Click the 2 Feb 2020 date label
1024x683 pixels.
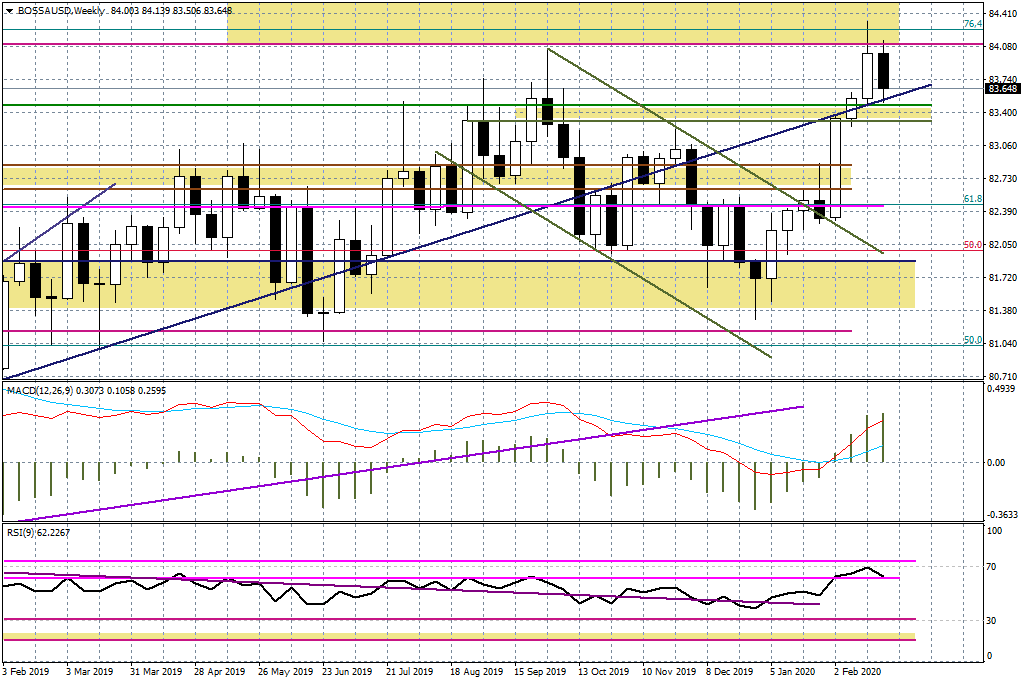[858, 671]
